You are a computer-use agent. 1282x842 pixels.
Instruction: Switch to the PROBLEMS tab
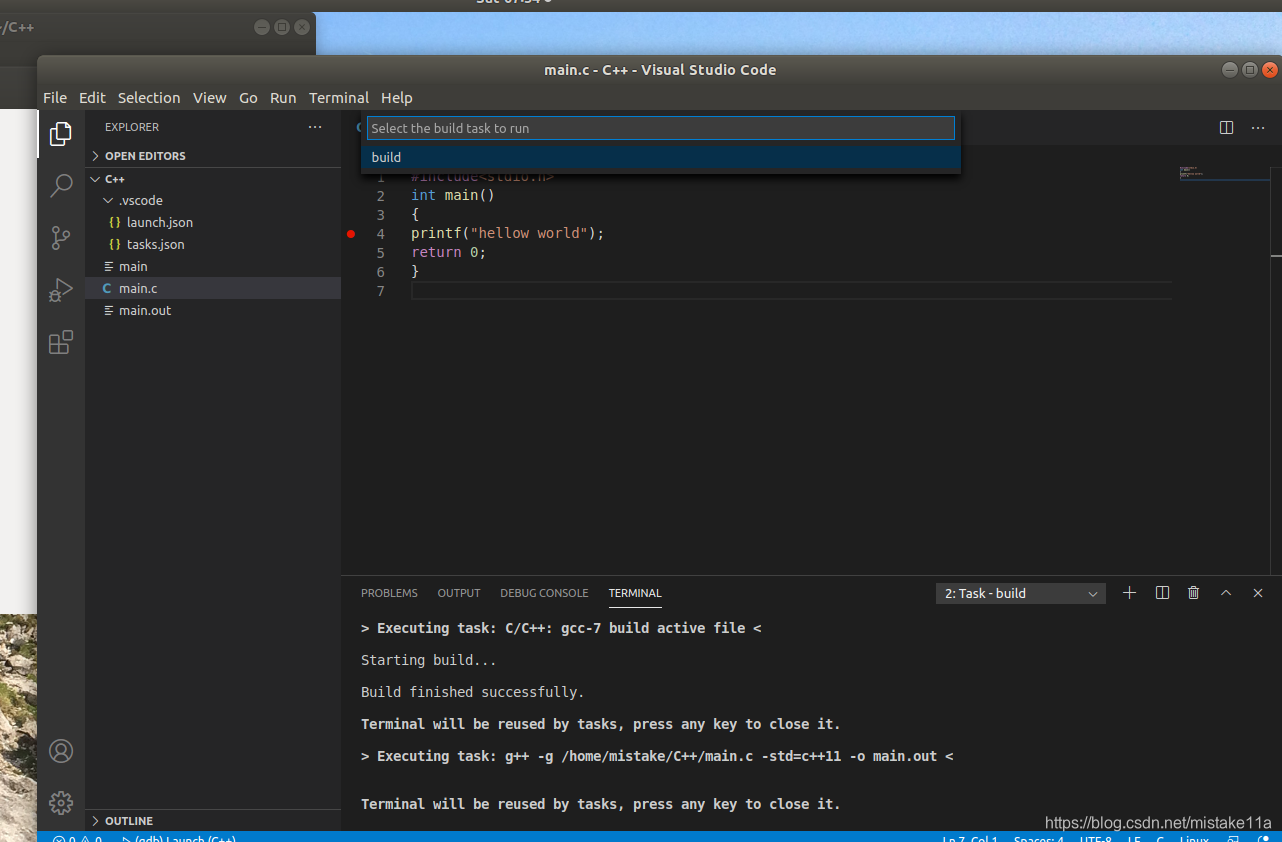click(389, 593)
